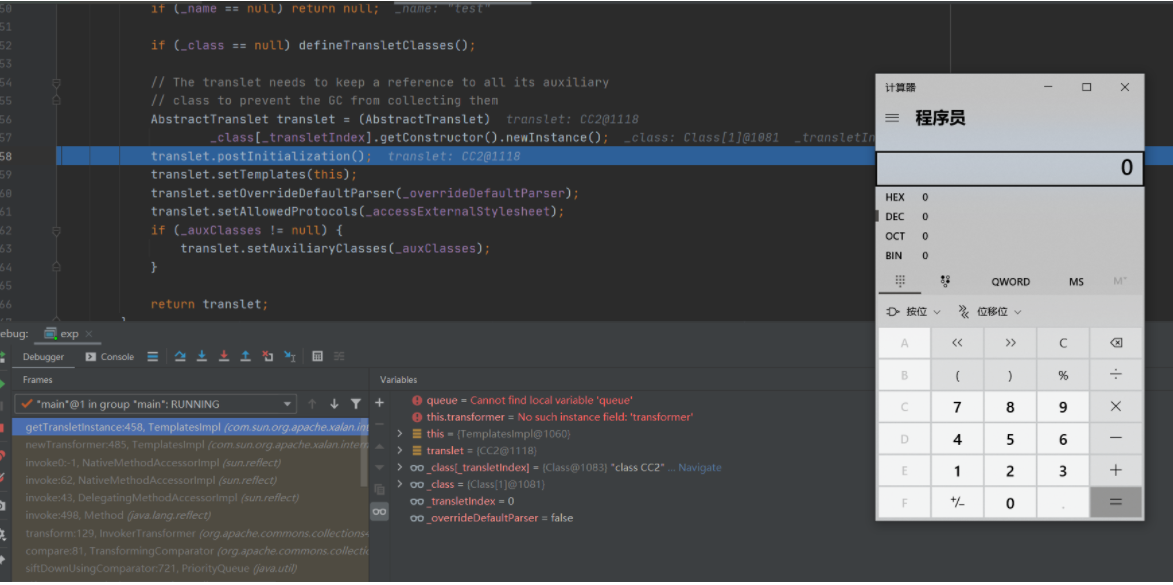Click the equals key in Calculator
This screenshot has height=585, width=1173.
(1115, 503)
